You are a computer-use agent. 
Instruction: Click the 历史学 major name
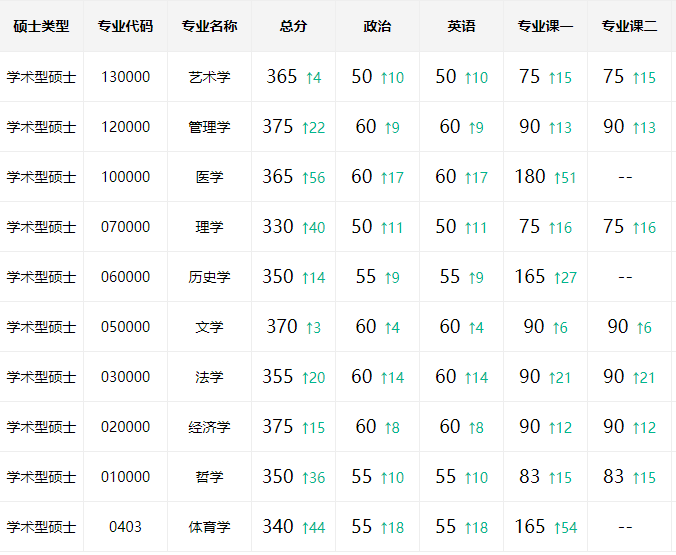tap(209, 277)
